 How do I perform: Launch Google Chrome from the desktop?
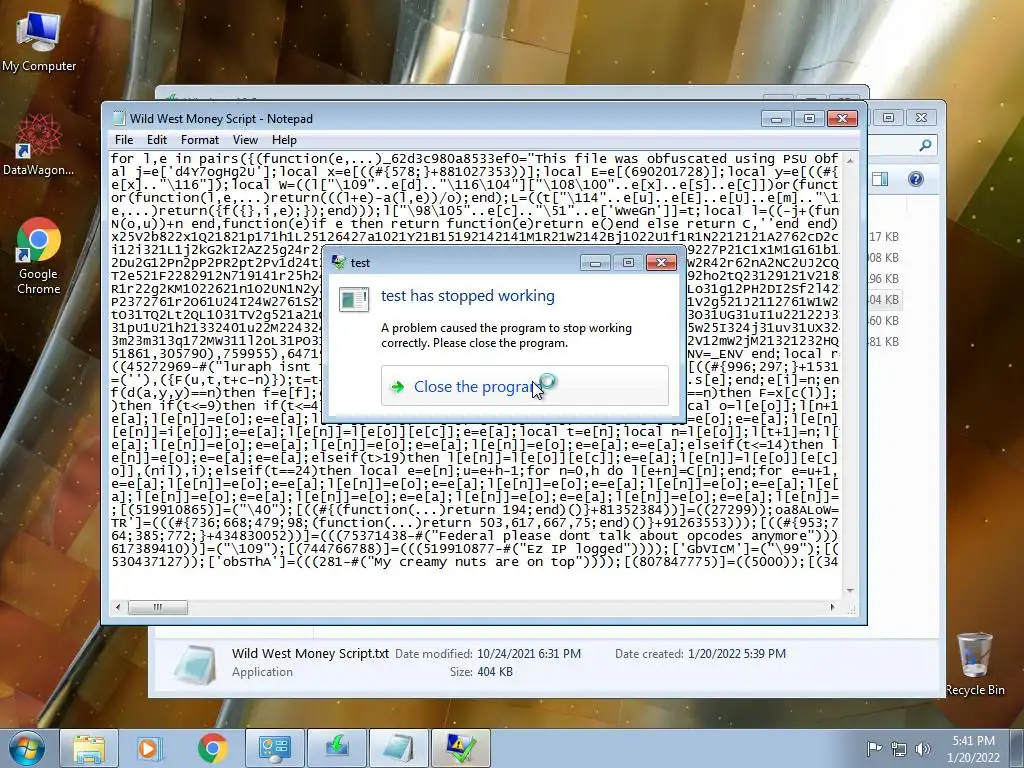39,256
